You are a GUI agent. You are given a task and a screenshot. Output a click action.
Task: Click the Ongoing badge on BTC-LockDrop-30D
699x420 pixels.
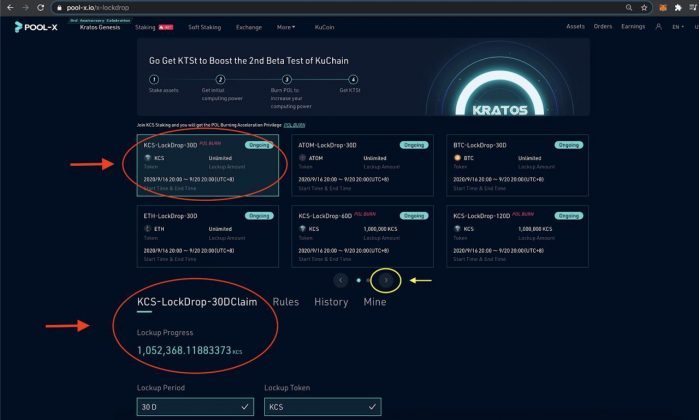(569, 145)
